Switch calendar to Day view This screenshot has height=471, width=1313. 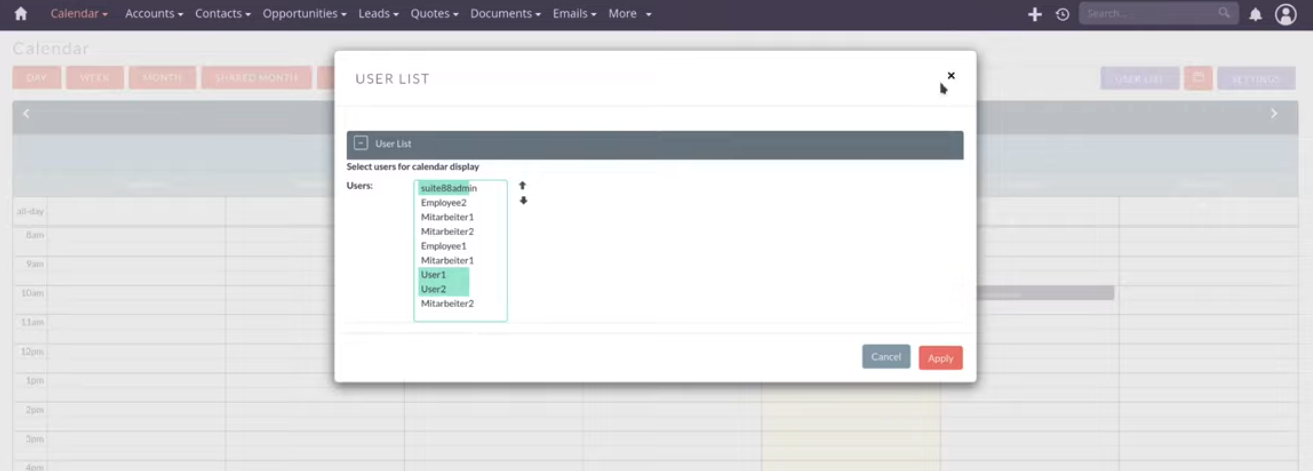pyautogui.click(x=37, y=78)
